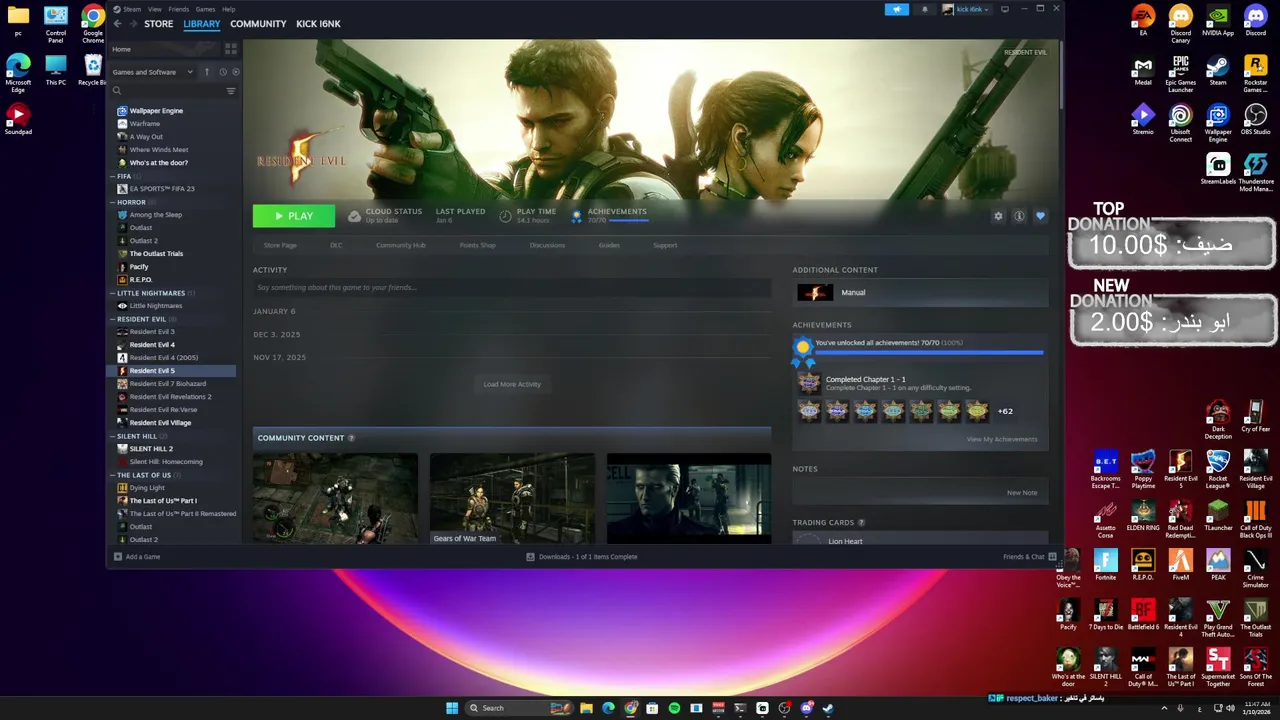Open kick i6nk account dropdown
This screenshot has height=720, width=1280.
click(965, 9)
